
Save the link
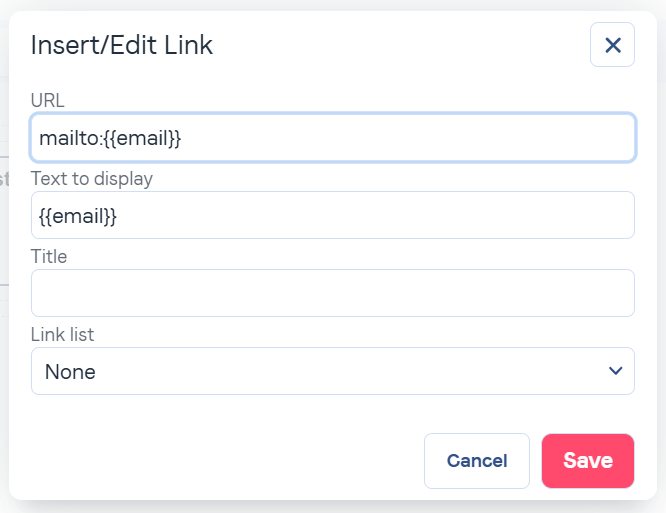click(x=587, y=460)
